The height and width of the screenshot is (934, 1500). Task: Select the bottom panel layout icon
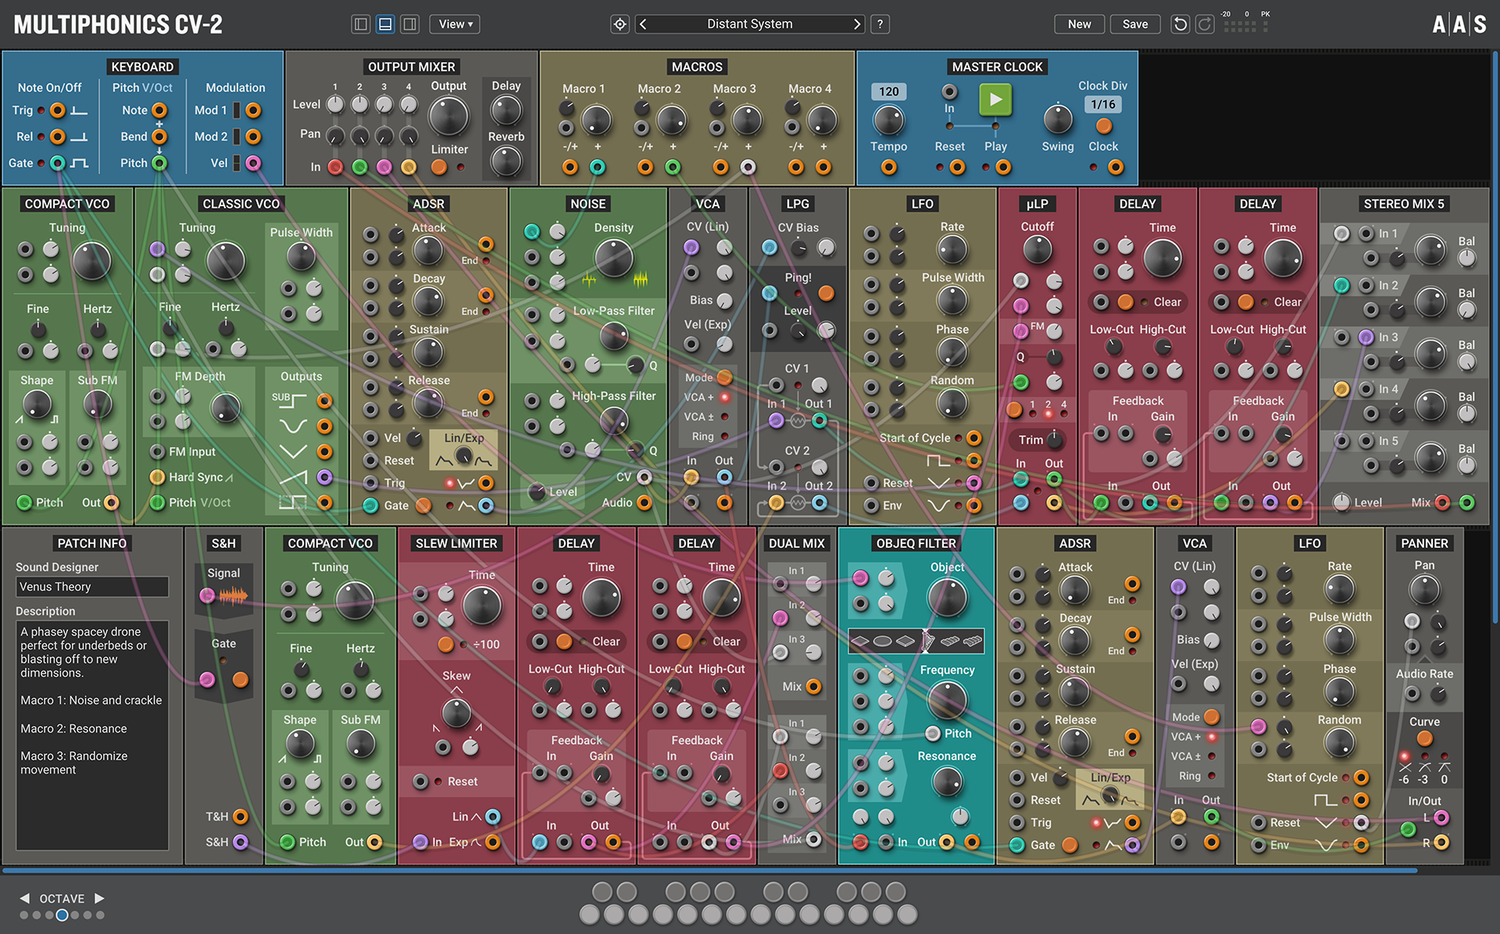tap(385, 24)
